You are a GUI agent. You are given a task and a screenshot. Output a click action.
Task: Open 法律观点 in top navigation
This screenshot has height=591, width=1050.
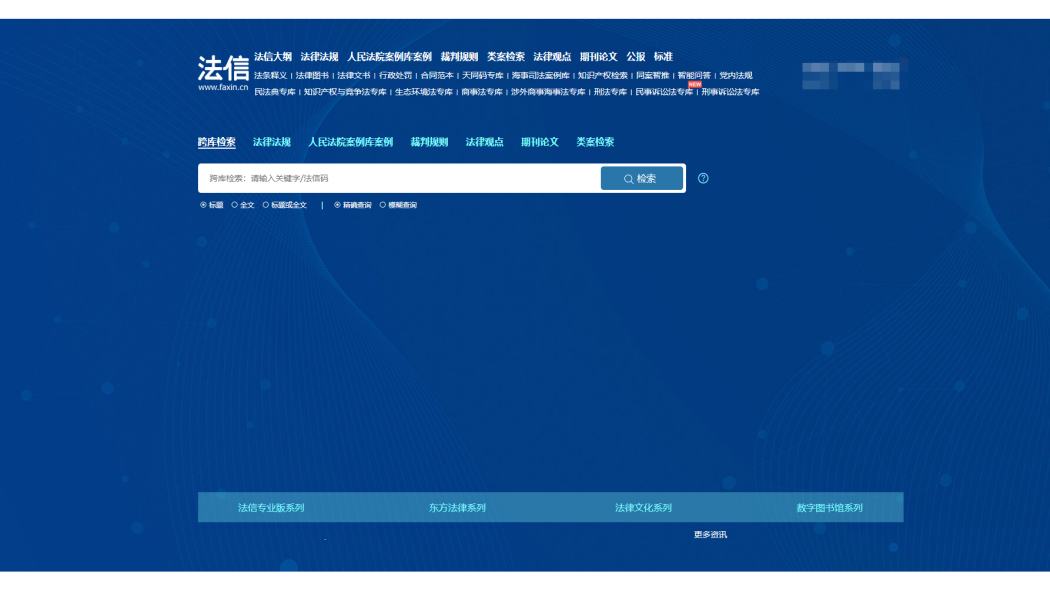click(x=552, y=57)
